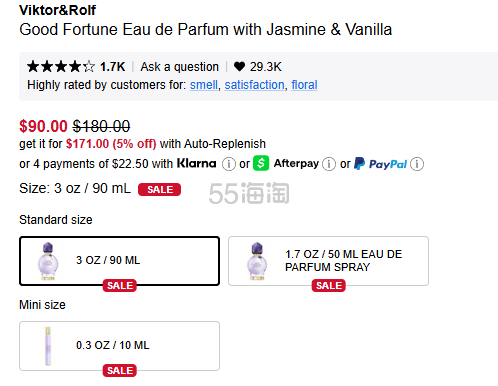This screenshot has height=386, width=498.
Task: Click the Klarna logo
Action: (x=196, y=163)
